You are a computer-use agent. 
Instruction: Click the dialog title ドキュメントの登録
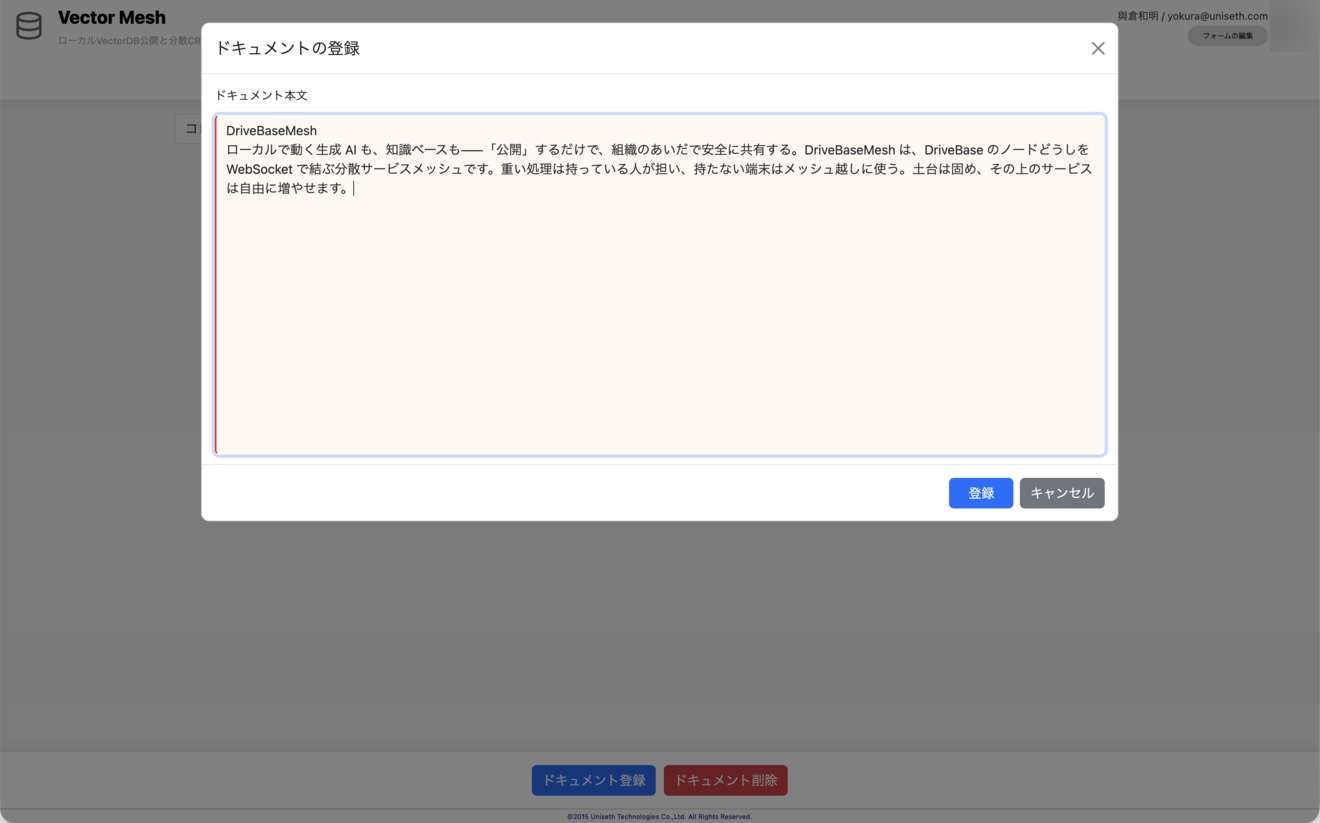pyautogui.click(x=288, y=48)
